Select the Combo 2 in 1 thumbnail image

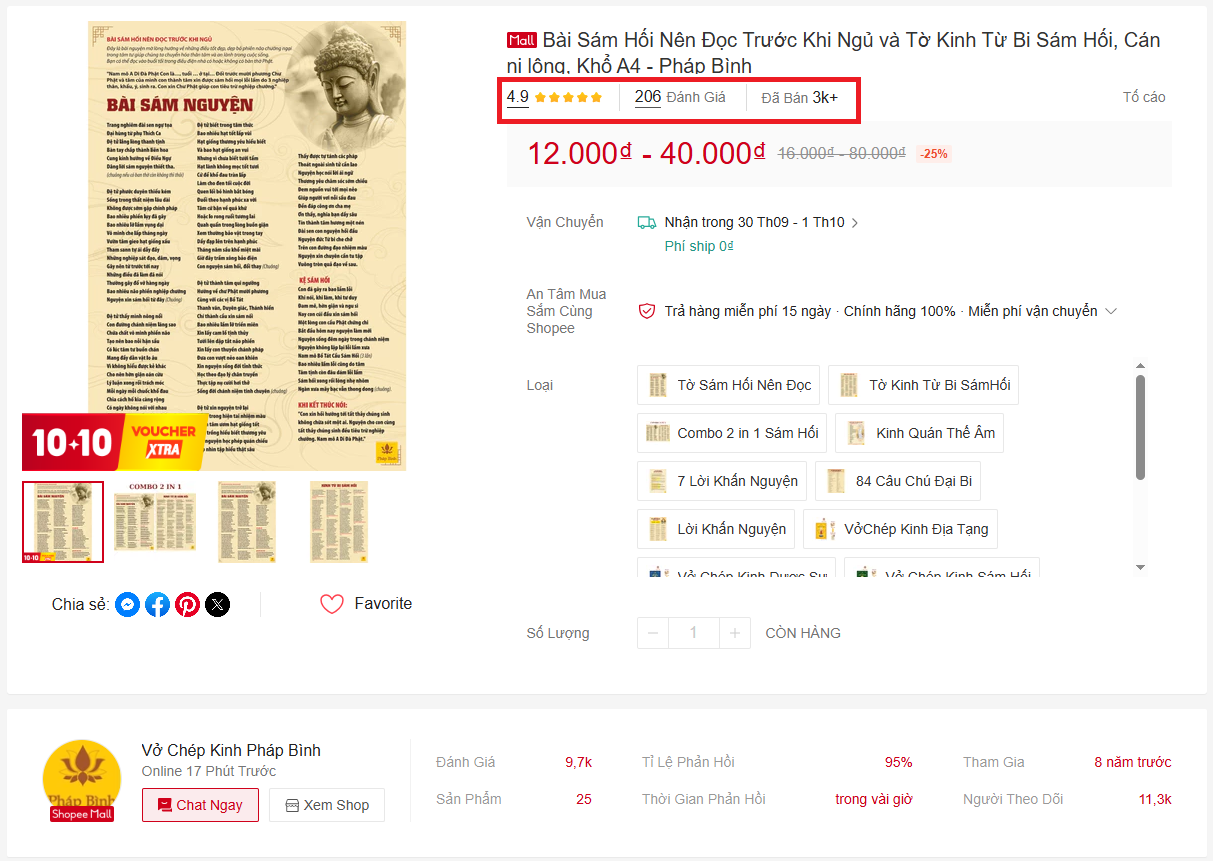[147, 522]
